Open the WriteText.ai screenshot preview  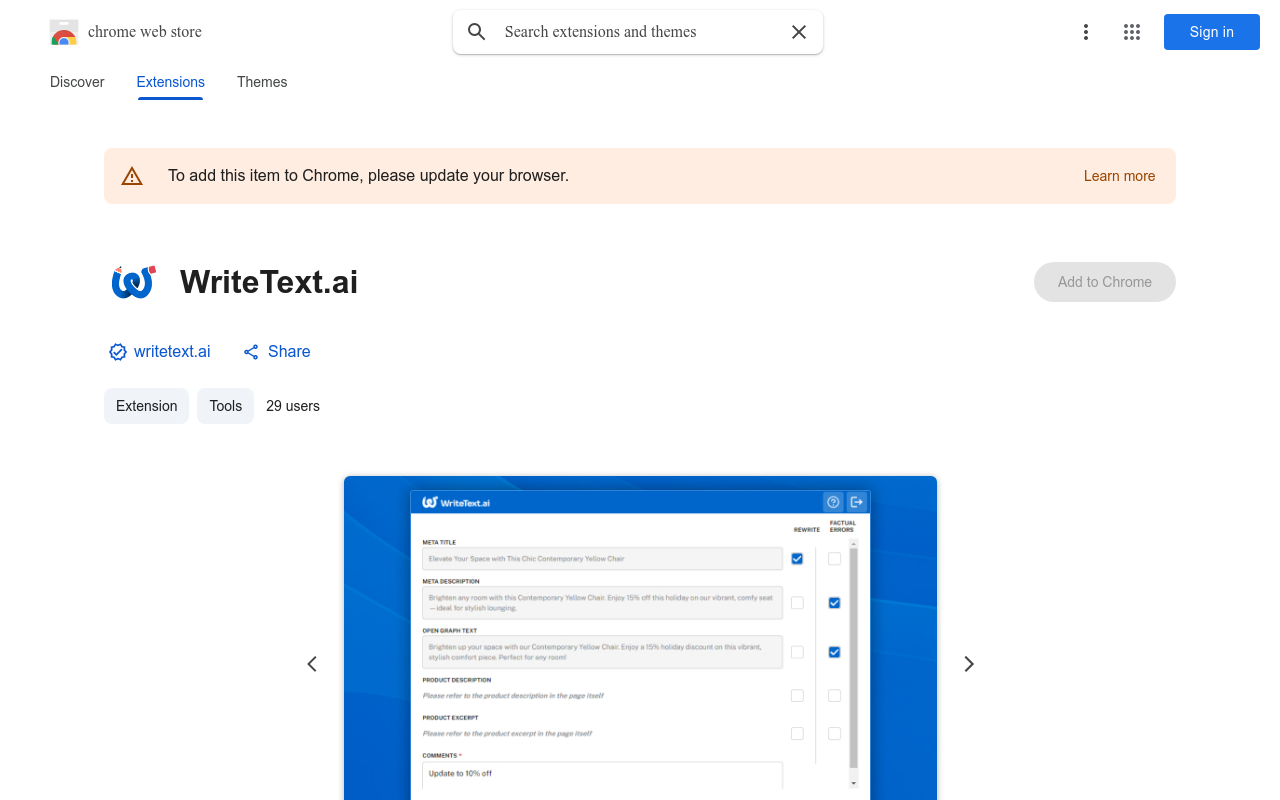[640, 638]
